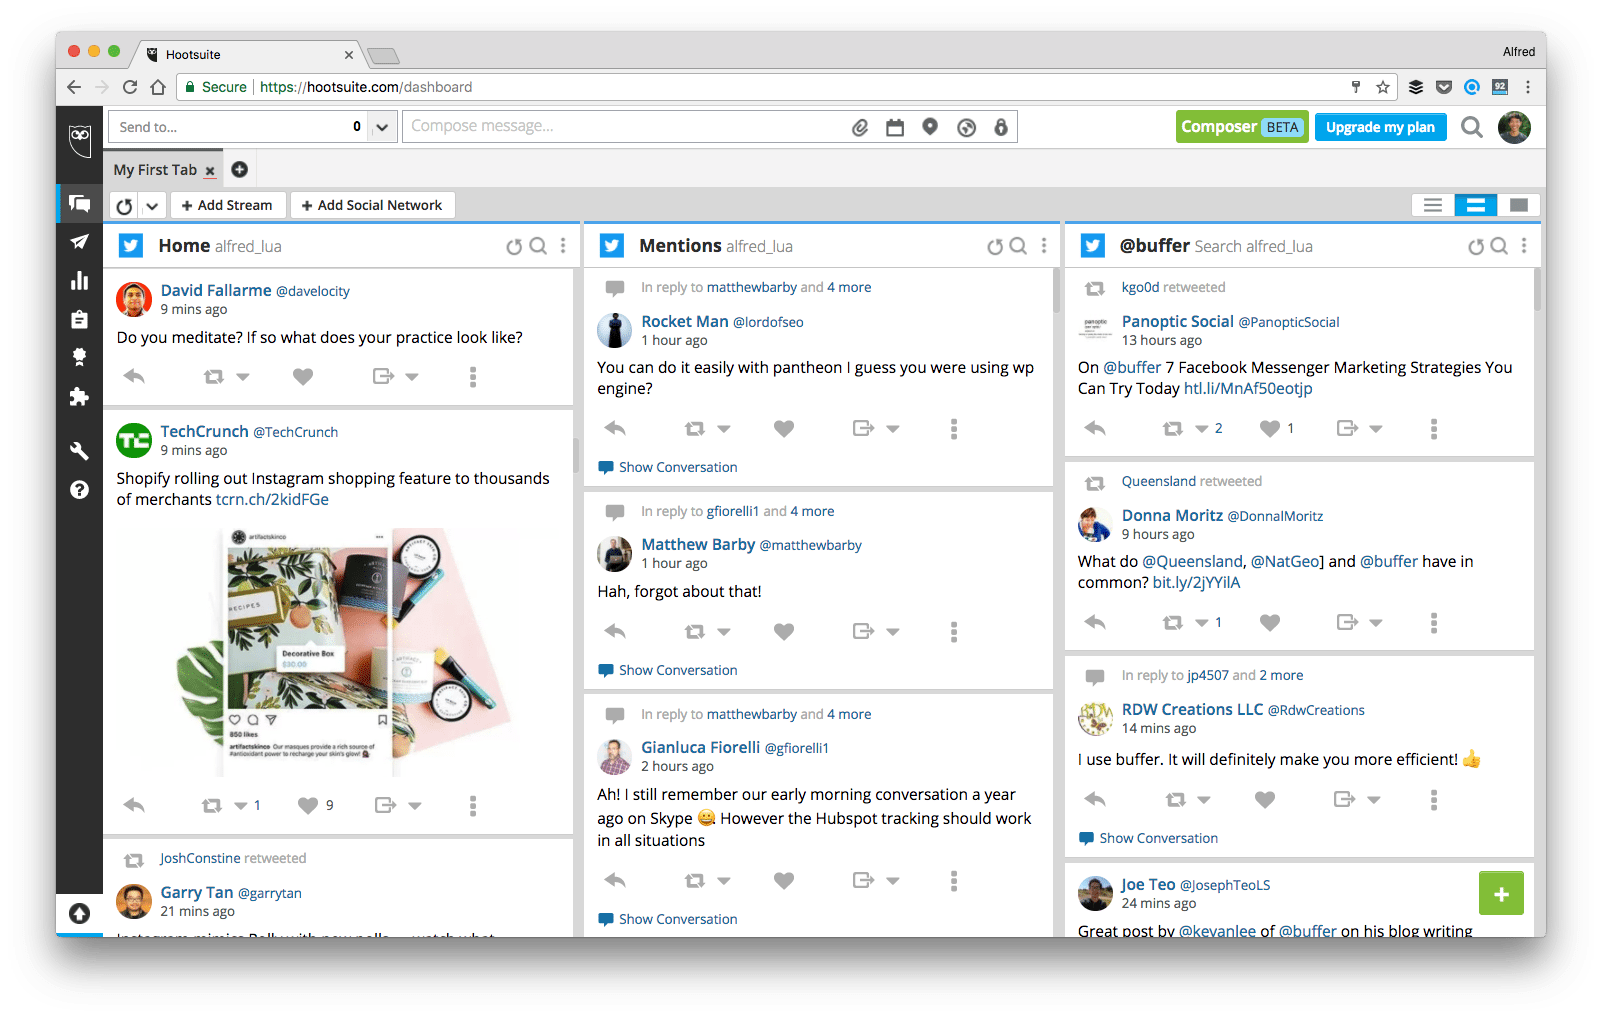Open the Streams panel in the sidebar
This screenshot has height=1017, width=1602.
click(x=79, y=203)
